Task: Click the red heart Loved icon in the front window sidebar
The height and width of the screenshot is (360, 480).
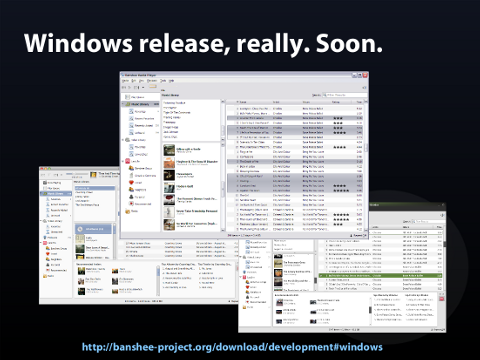Action: click(x=131, y=182)
